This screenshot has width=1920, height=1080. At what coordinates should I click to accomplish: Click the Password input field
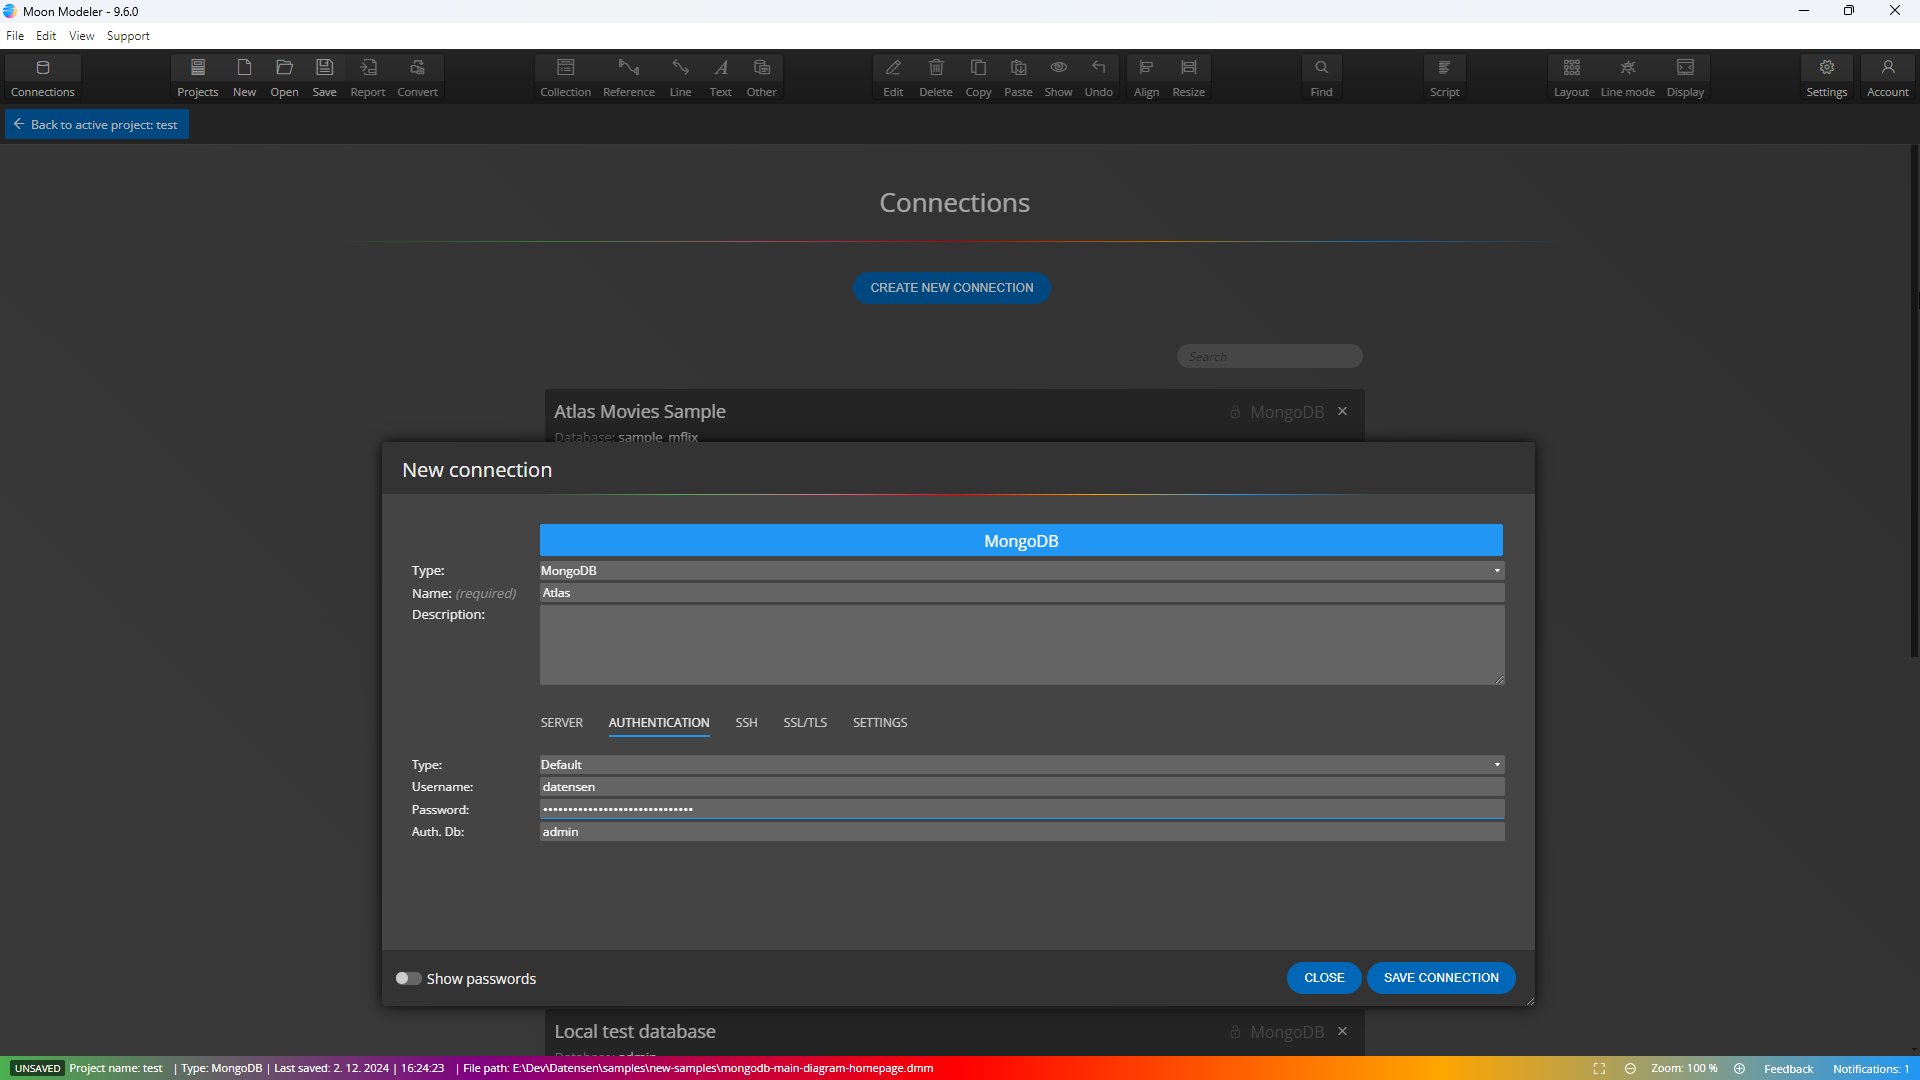click(1021, 809)
